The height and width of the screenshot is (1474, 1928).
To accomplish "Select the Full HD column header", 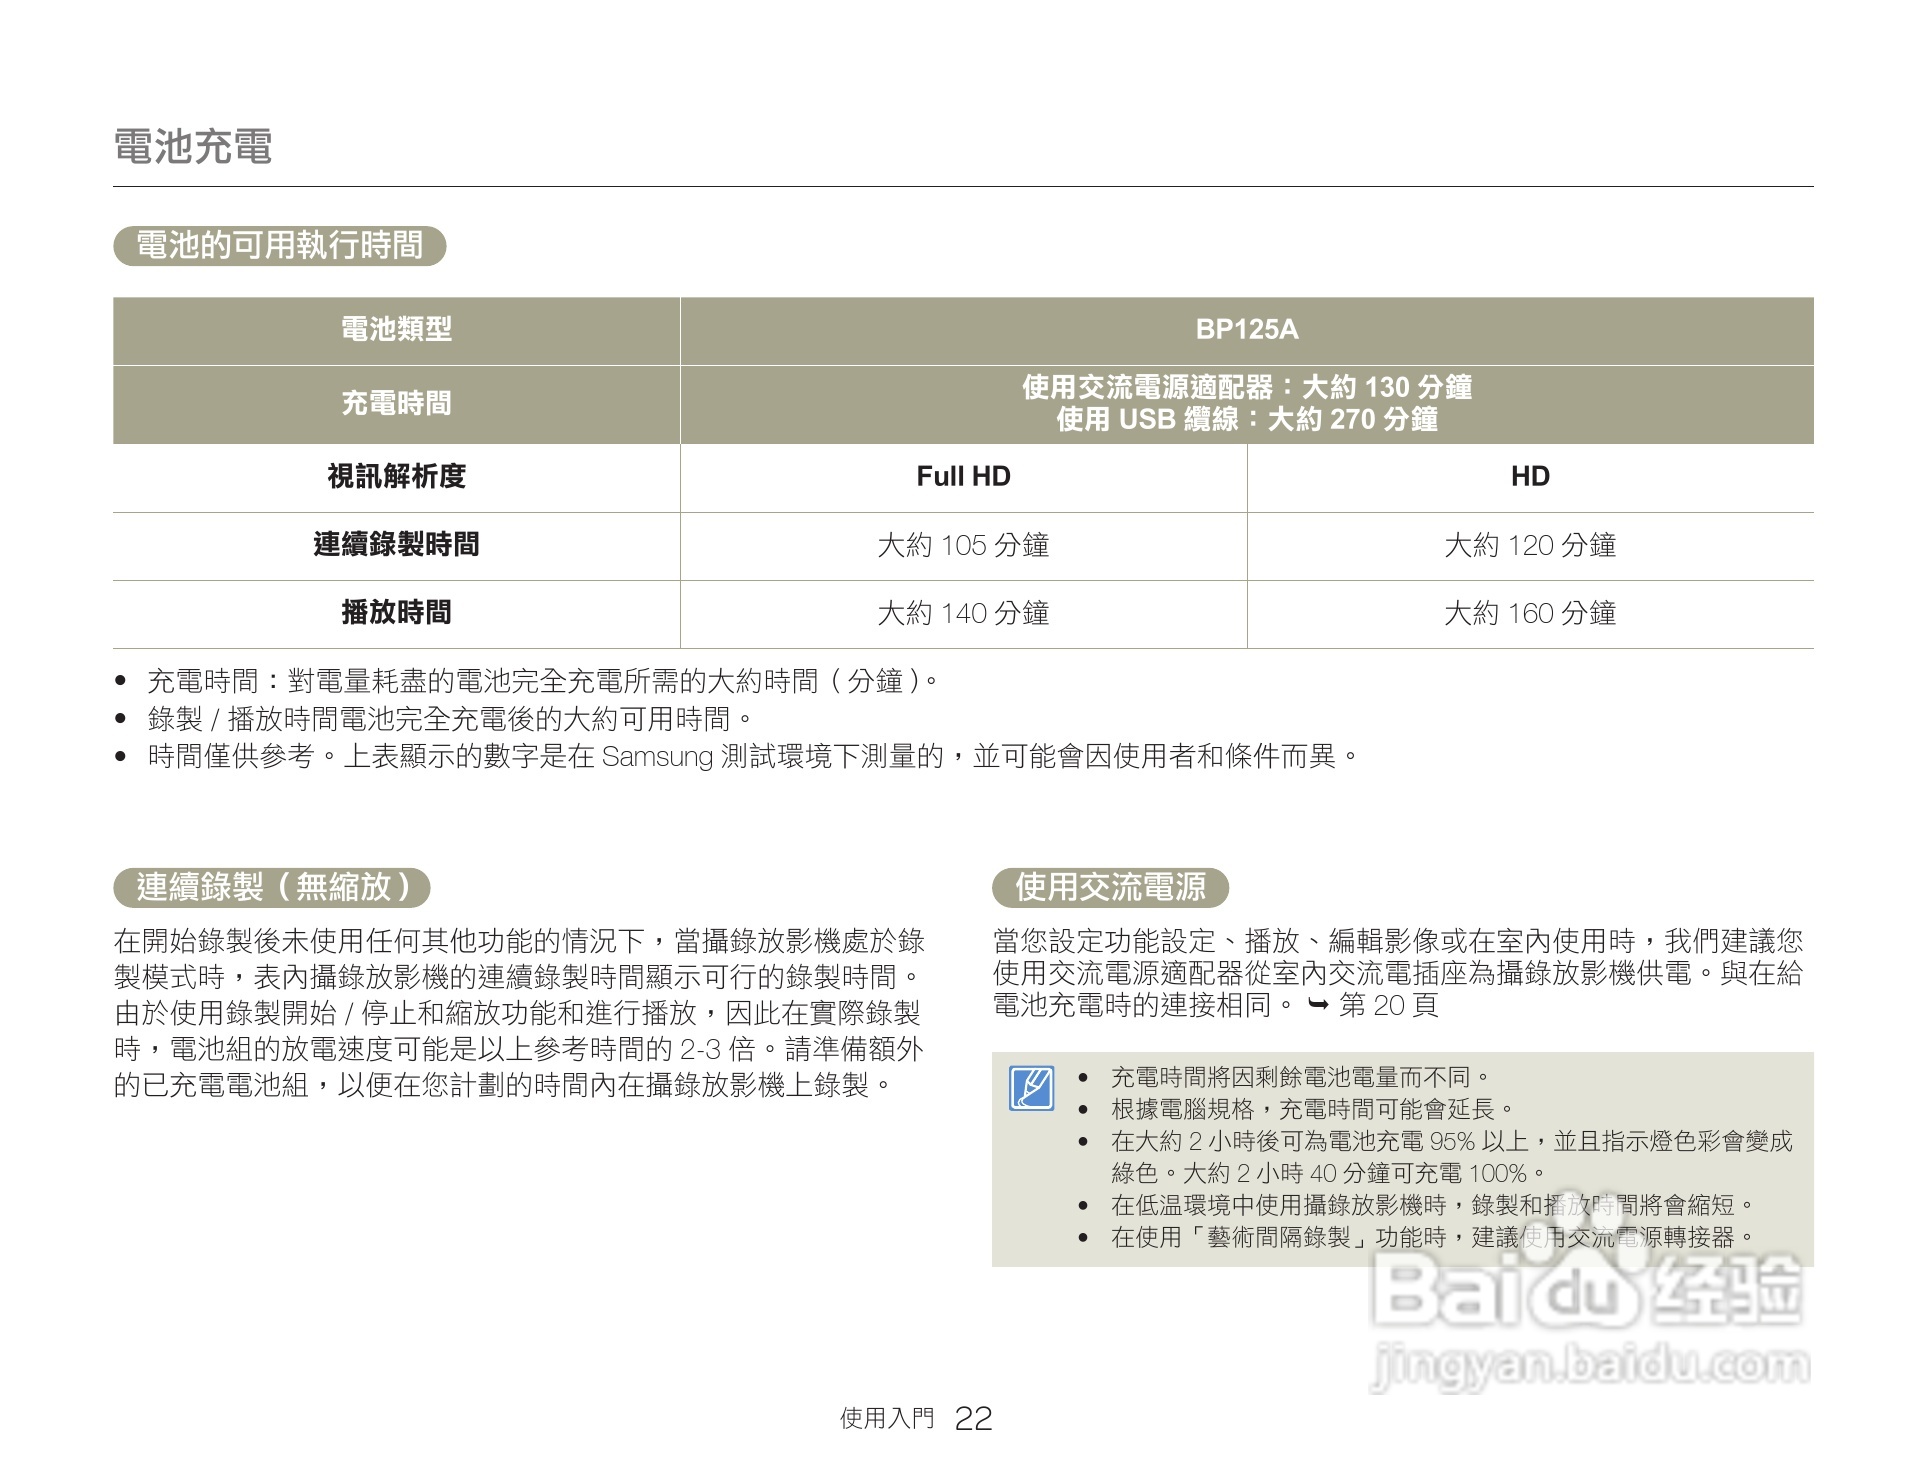I will (x=962, y=477).
